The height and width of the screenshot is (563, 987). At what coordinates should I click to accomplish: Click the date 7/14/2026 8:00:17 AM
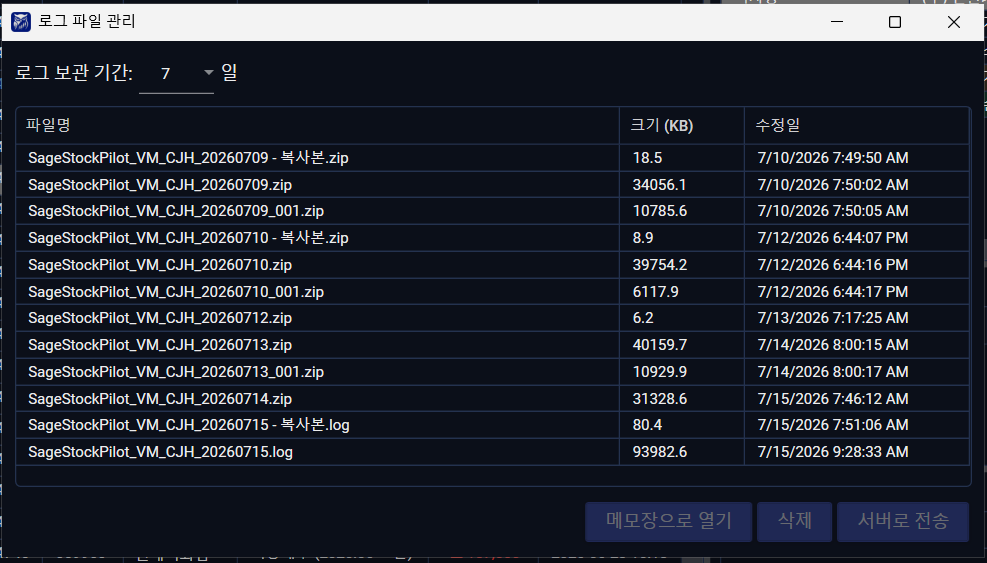point(833,372)
